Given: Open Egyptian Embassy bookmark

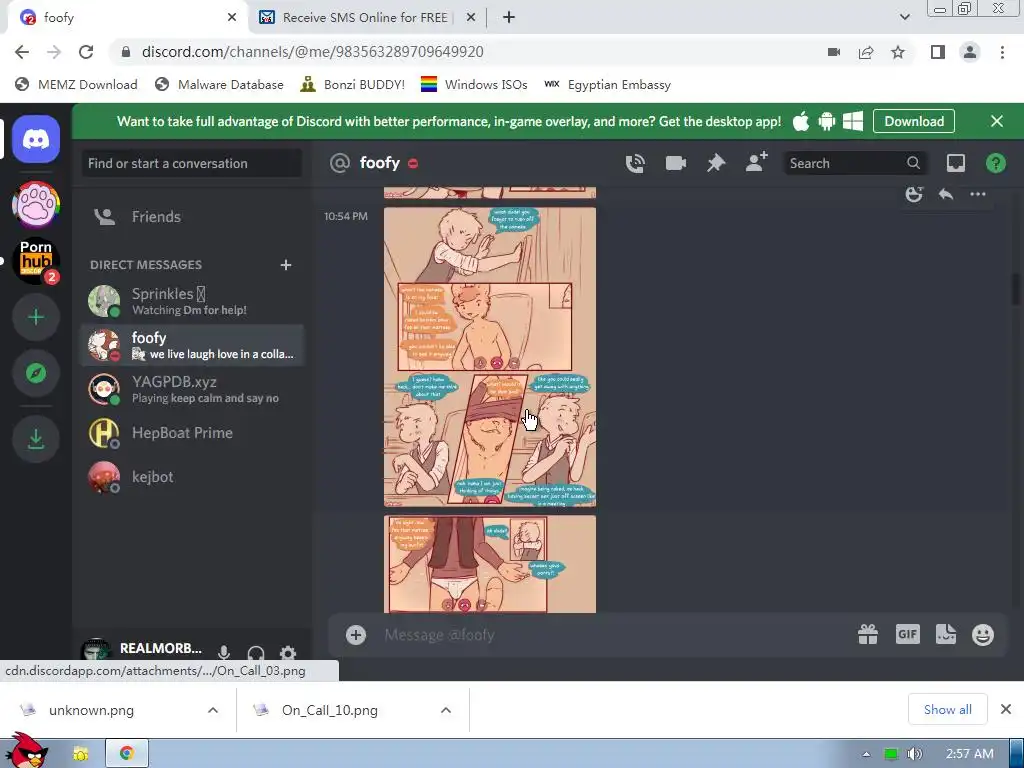Looking at the screenshot, I should point(607,84).
